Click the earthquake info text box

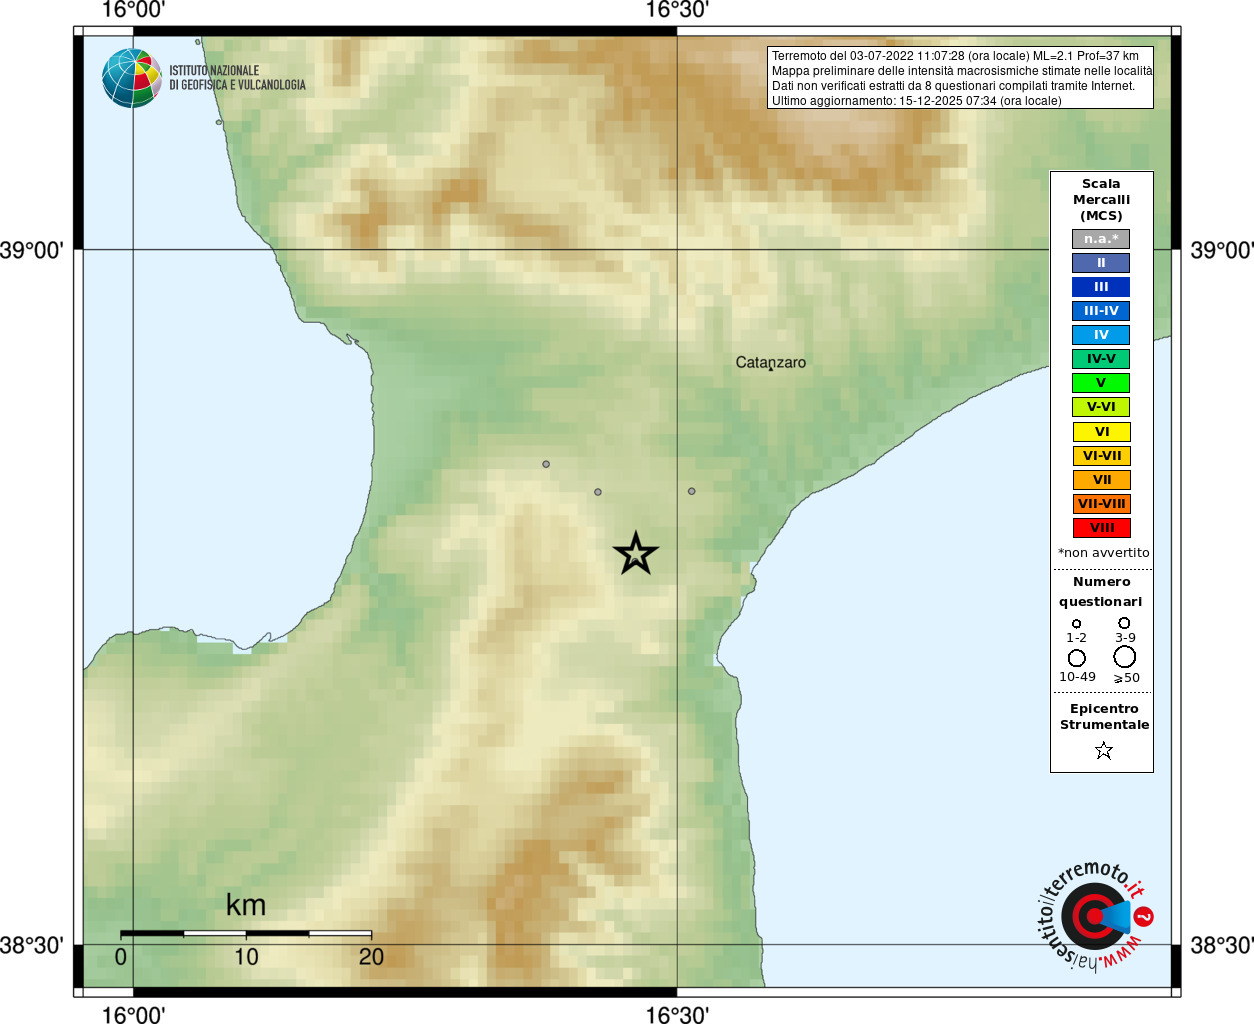pyautogui.click(x=960, y=78)
